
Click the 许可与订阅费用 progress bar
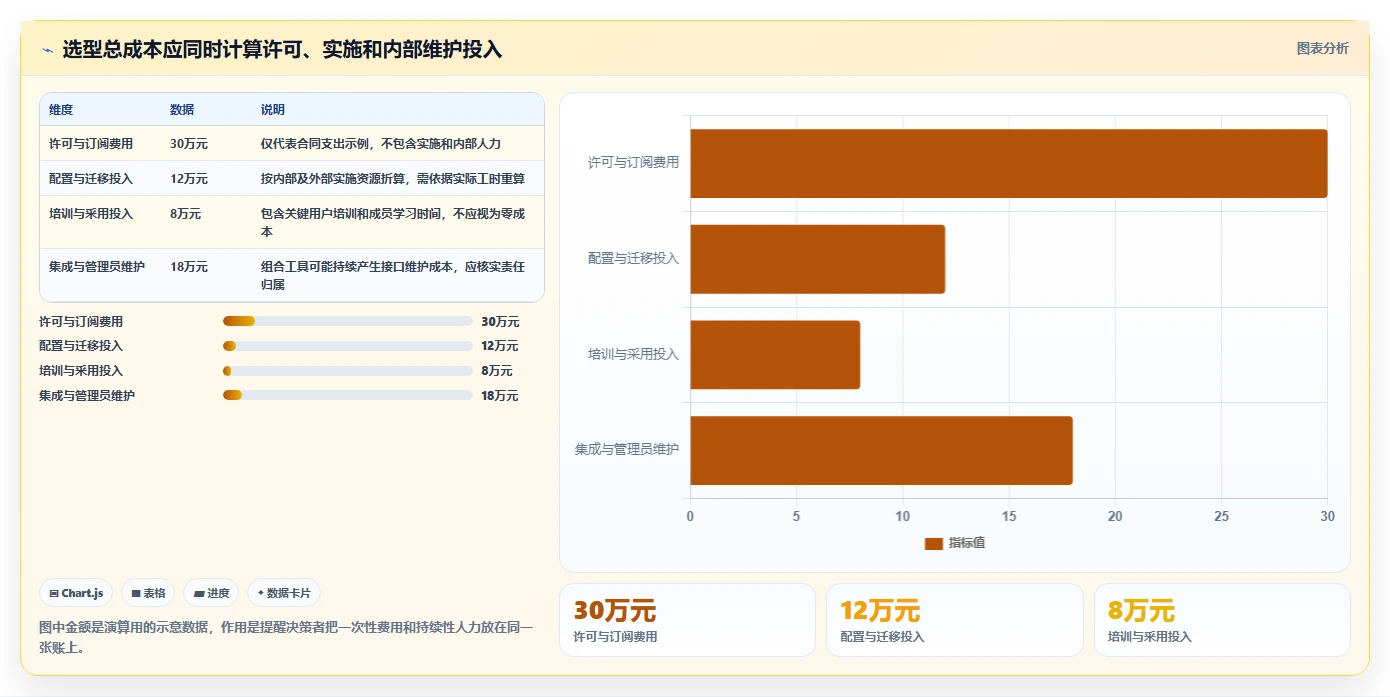pos(348,321)
